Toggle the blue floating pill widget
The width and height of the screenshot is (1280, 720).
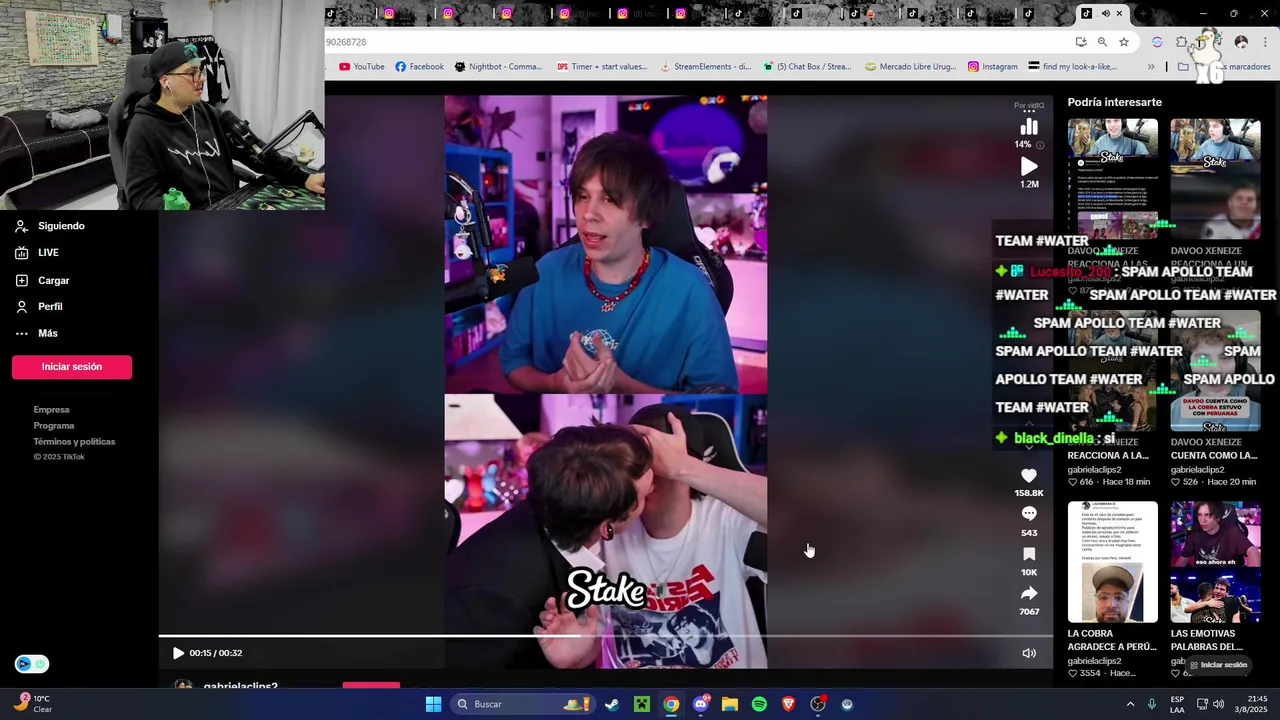(x=32, y=664)
